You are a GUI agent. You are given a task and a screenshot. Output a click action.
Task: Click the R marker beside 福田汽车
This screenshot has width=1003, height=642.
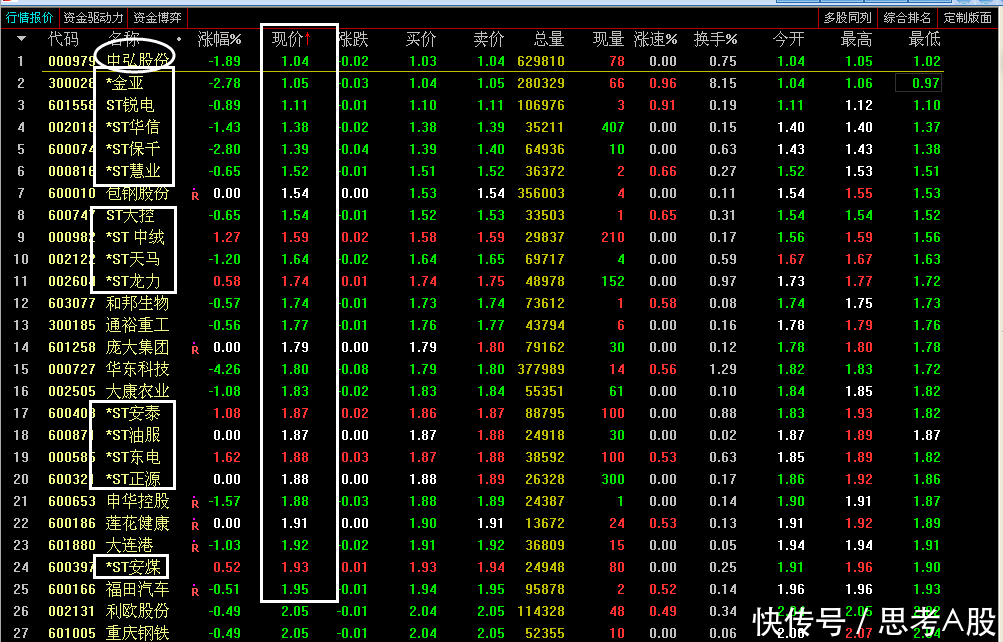point(195,590)
